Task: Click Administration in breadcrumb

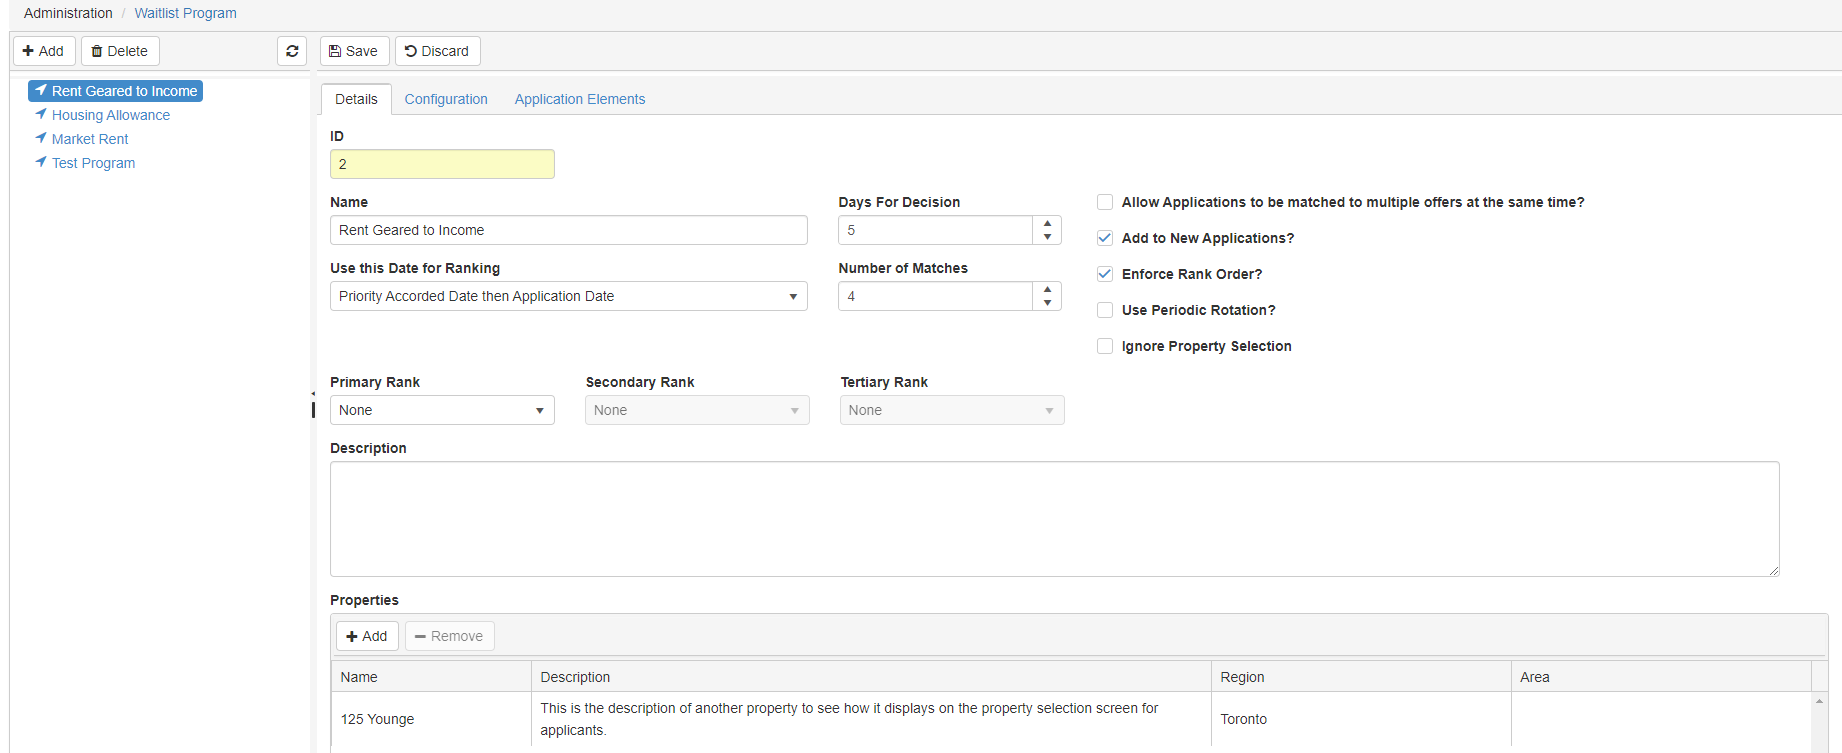Action: pyautogui.click(x=68, y=13)
